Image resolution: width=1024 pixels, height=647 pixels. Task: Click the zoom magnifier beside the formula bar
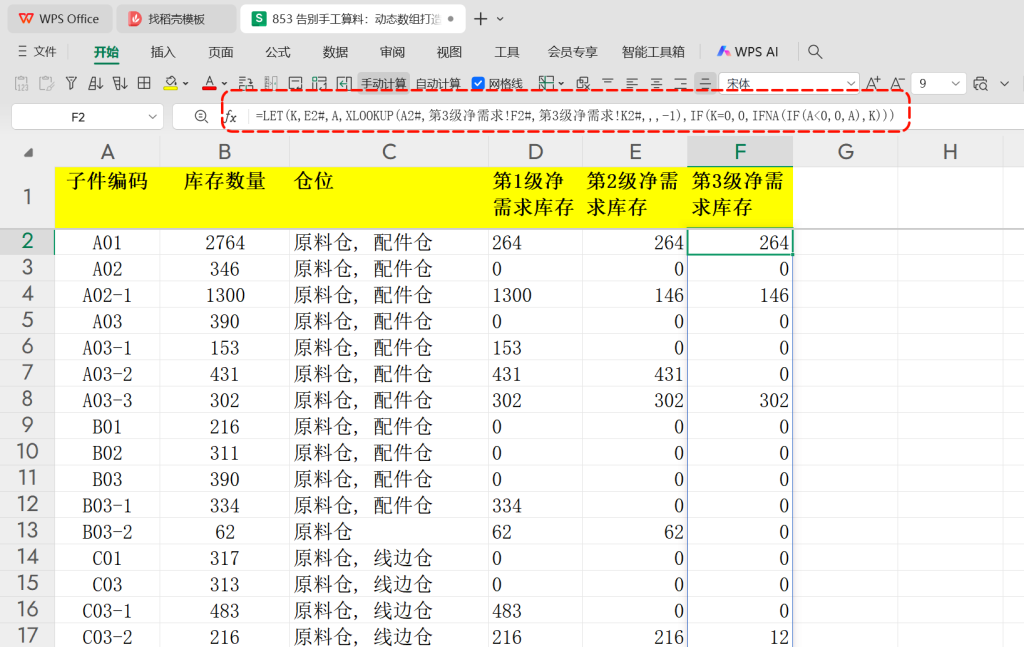(x=201, y=116)
